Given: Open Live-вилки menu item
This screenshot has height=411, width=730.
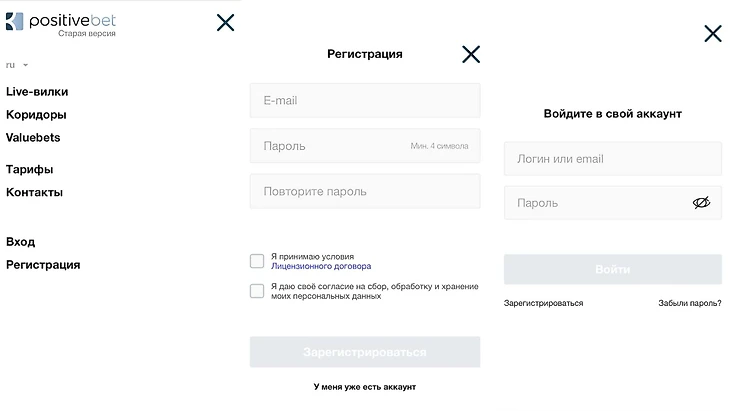Looking at the screenshot, I should (37, 92).
